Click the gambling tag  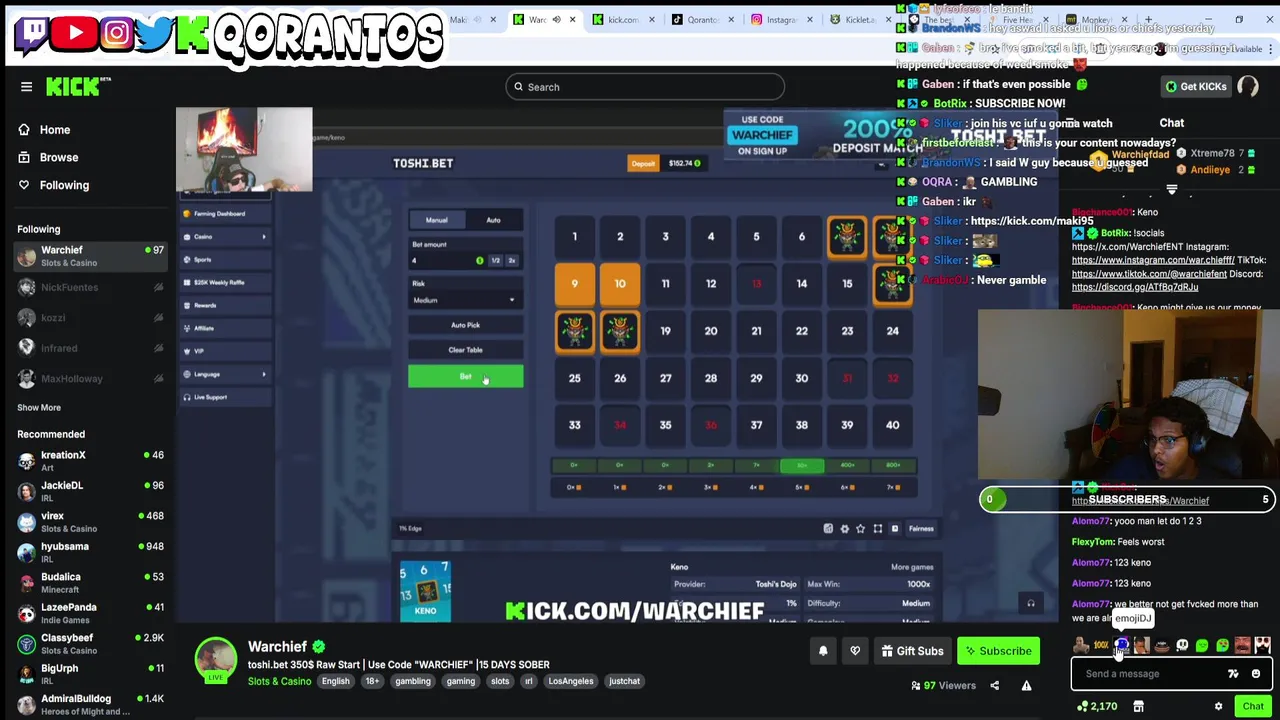click(x=412, y=681)
